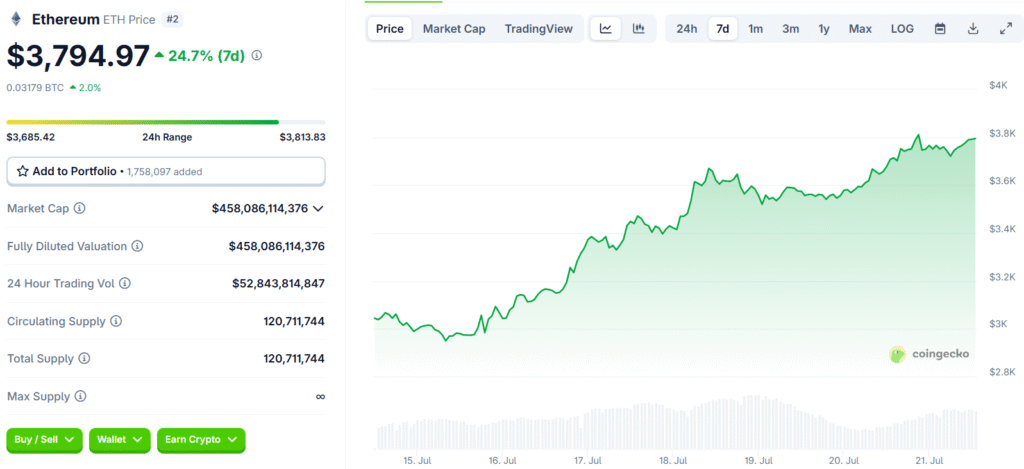Viewport: 1024px width, 469px height.
Task: Download the chart data
Action: tap(973, 29)
